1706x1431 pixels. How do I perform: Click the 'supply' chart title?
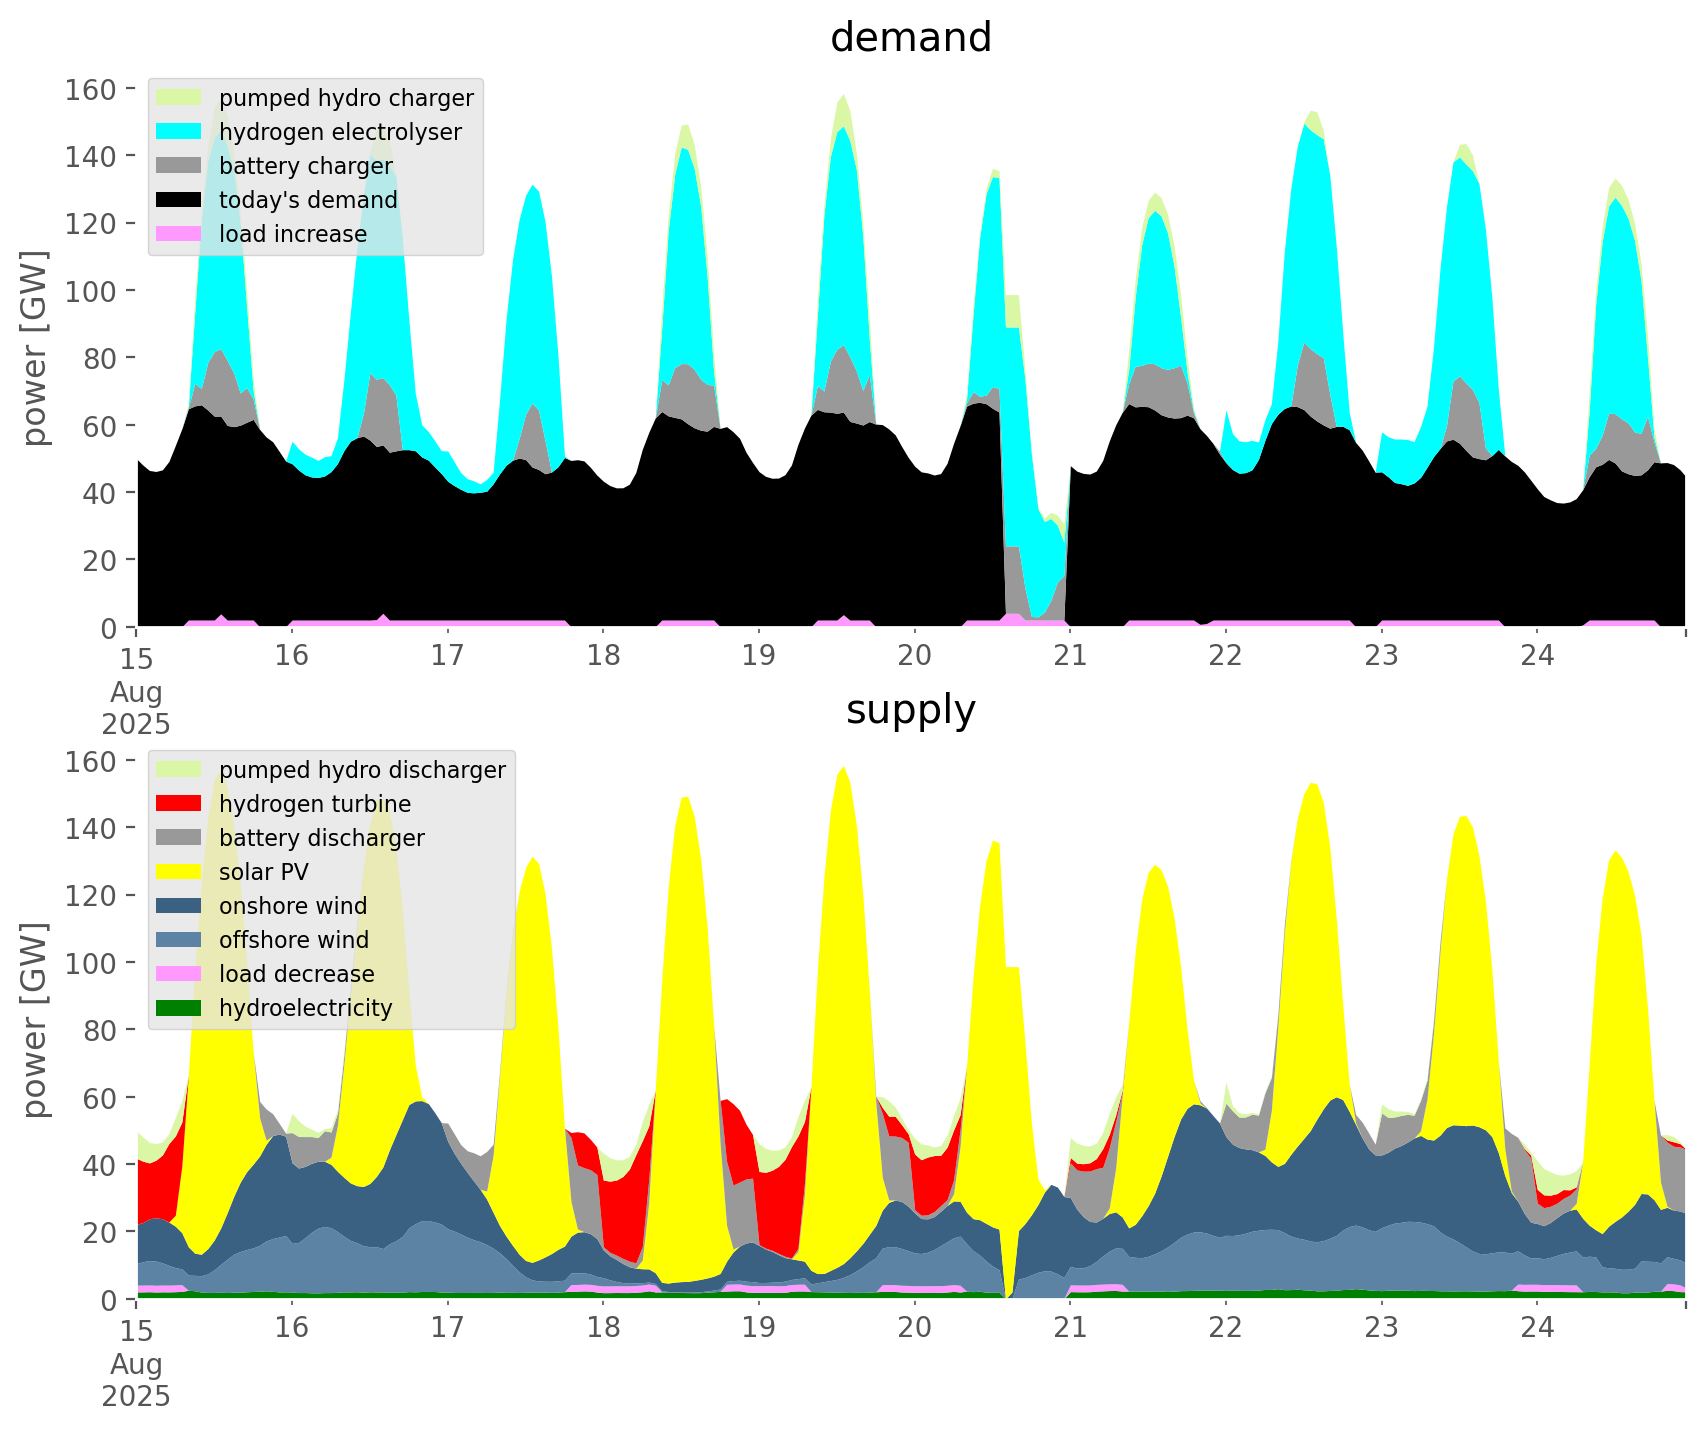(x=910, y=710)
